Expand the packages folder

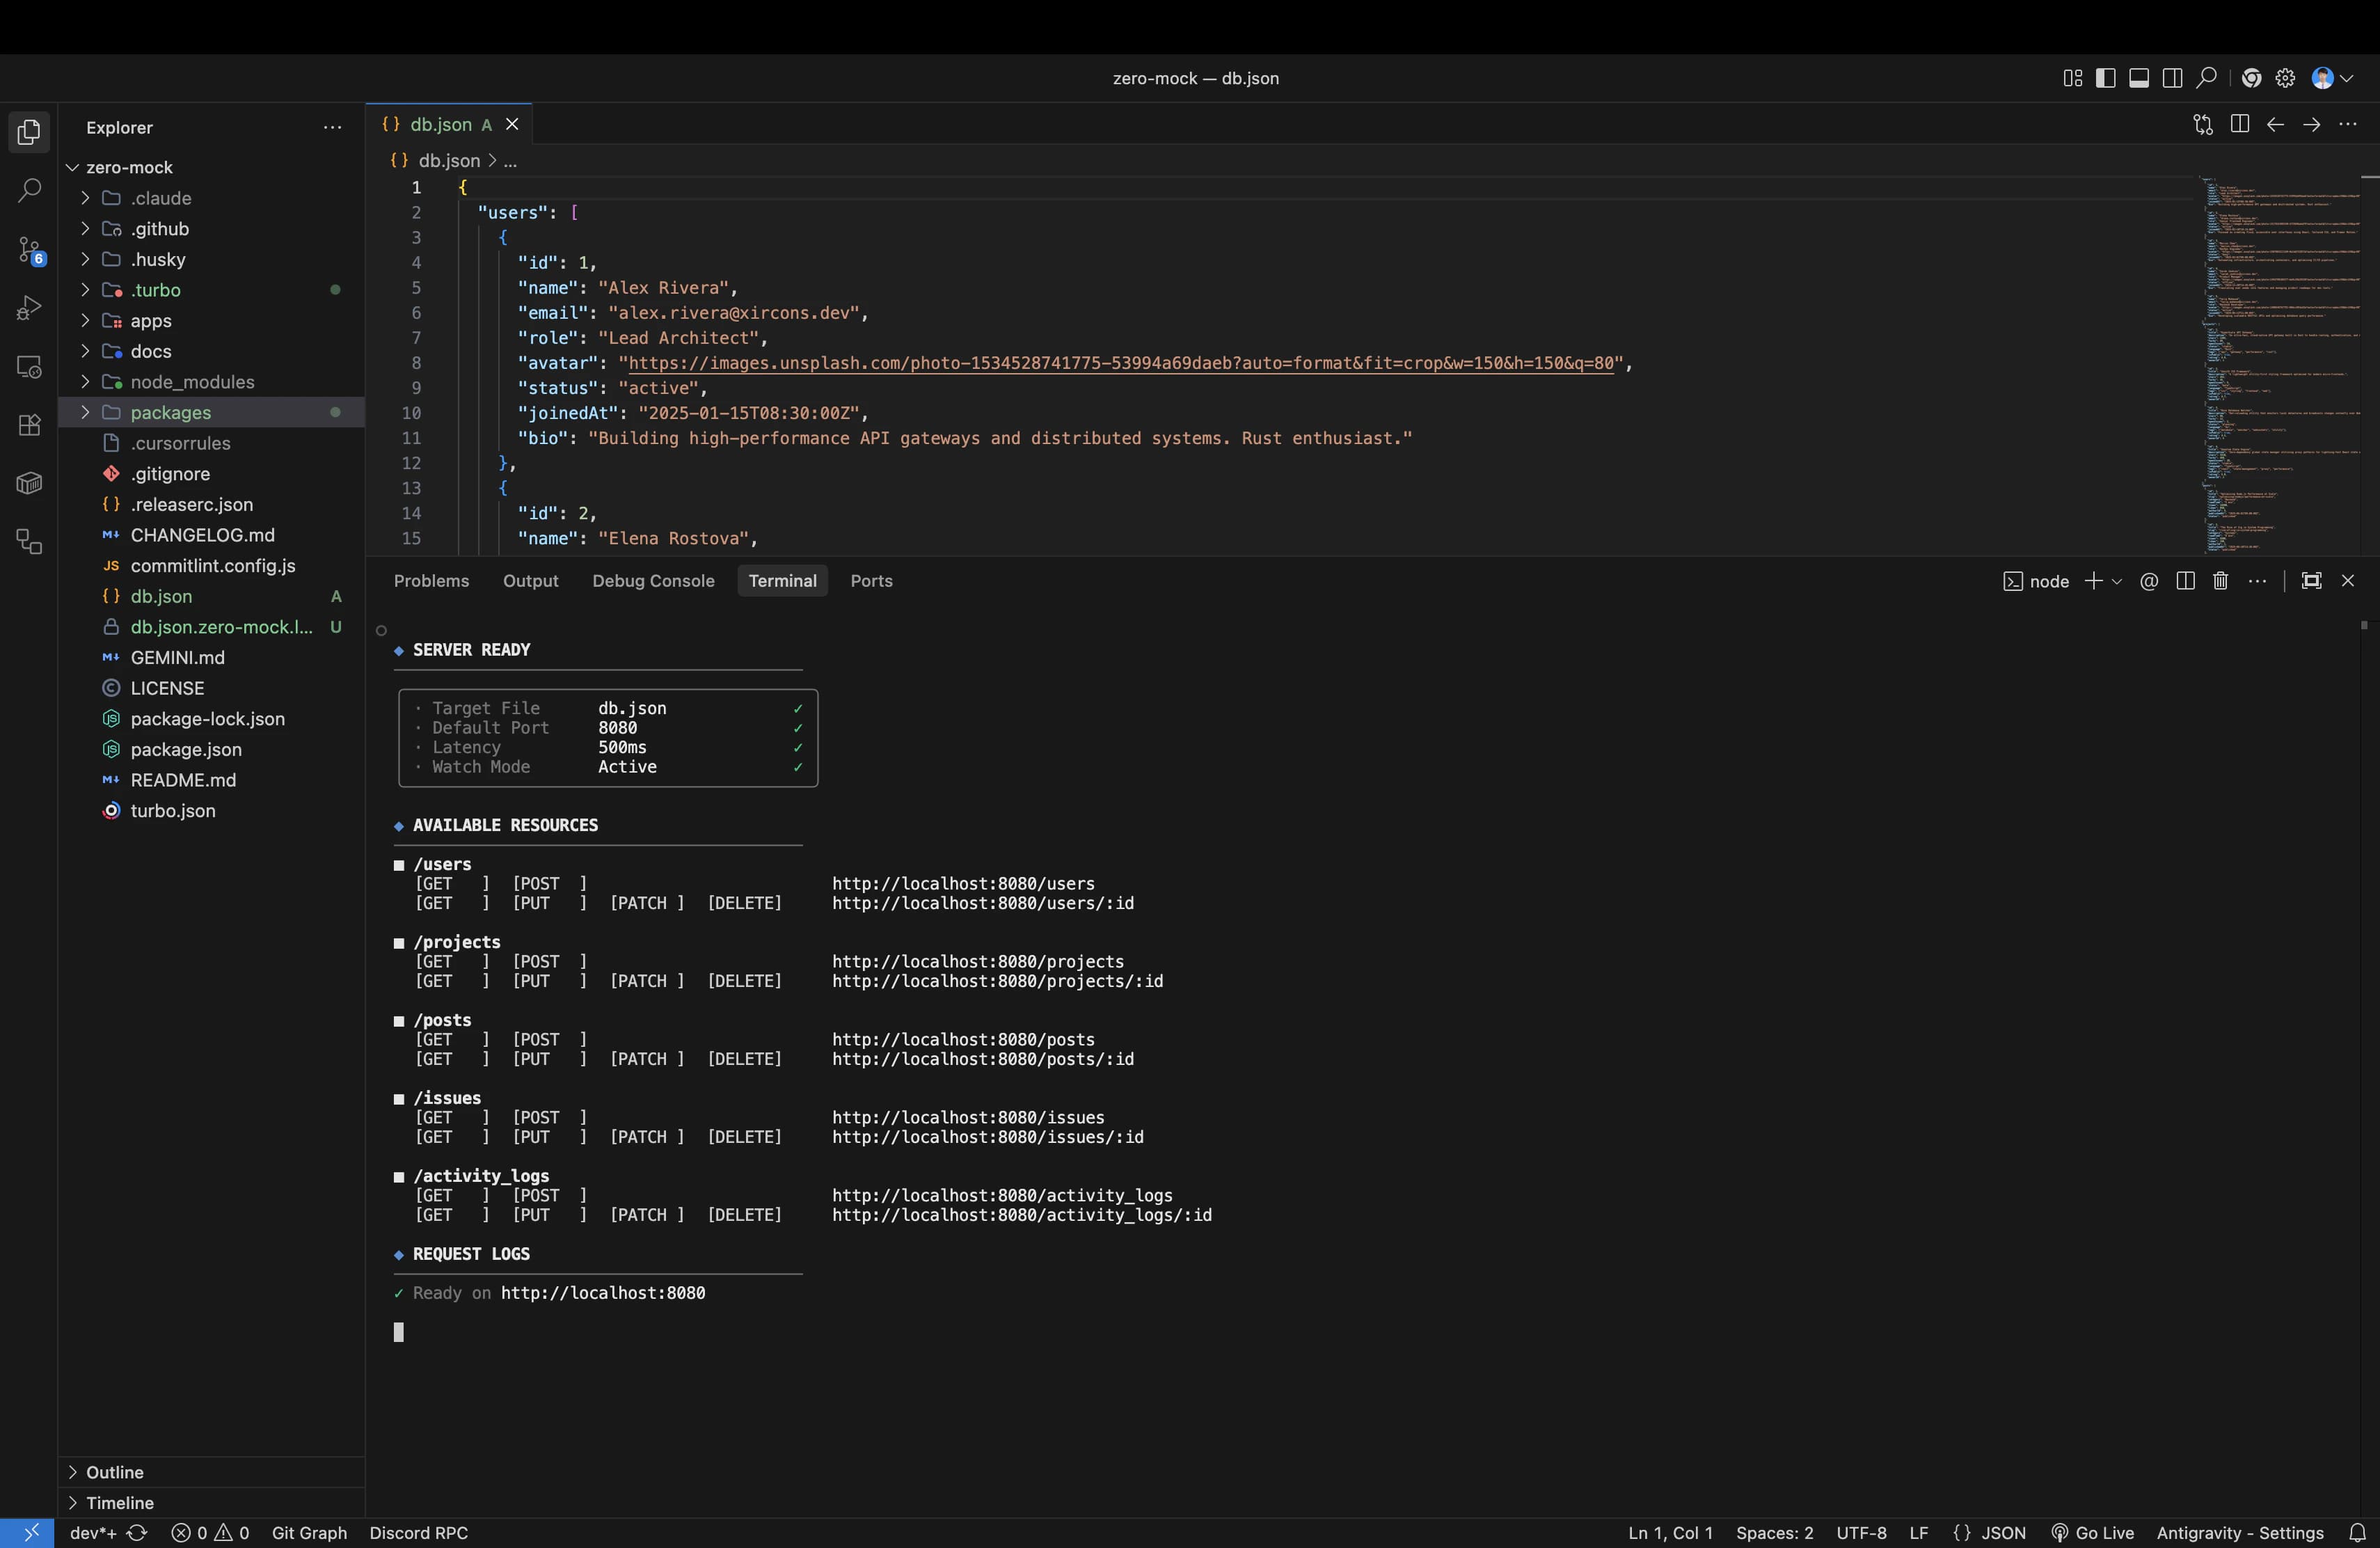(211, 413)
